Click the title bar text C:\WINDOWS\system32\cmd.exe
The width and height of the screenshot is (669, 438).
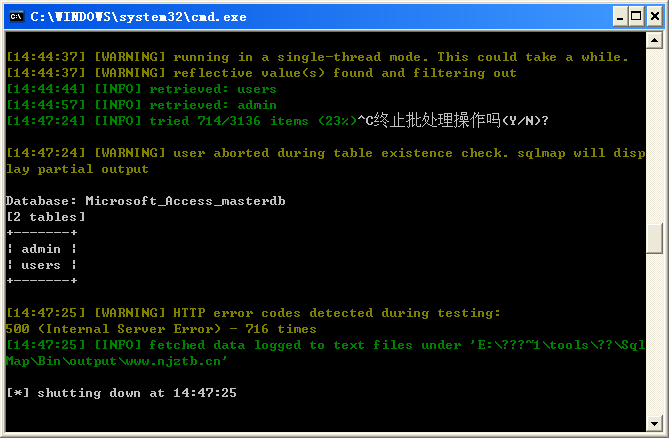pos(138,17)
